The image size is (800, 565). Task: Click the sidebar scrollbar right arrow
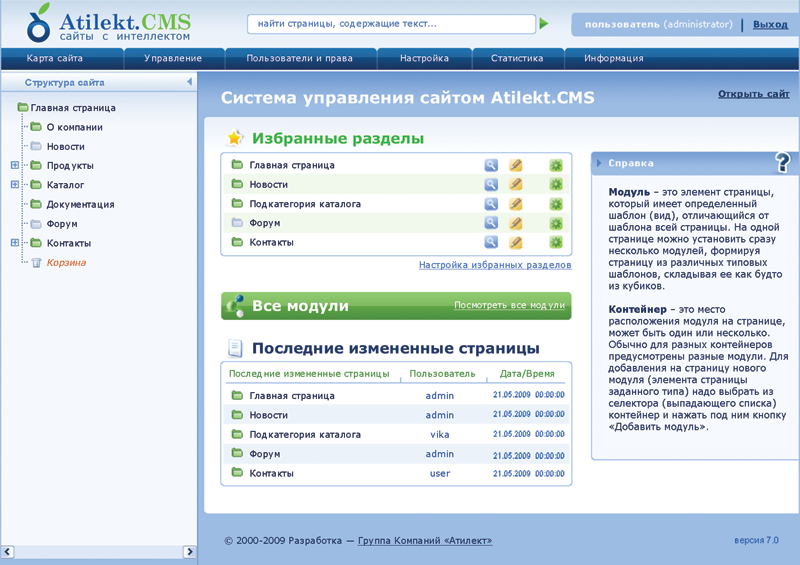point(189,552)
